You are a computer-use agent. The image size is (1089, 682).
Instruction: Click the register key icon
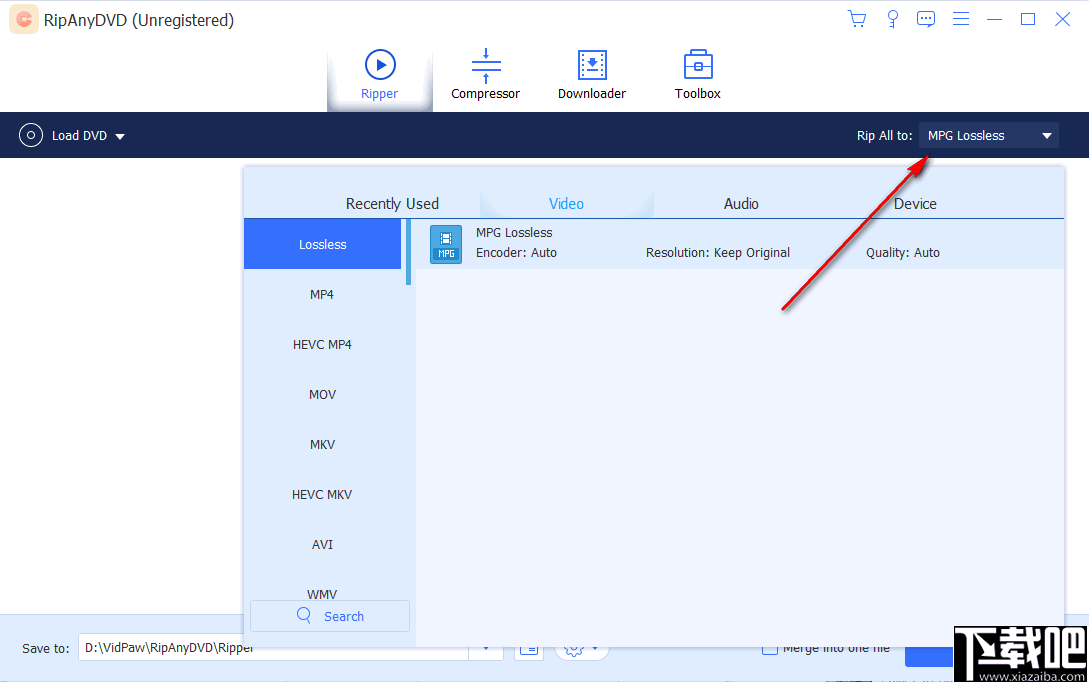(892, 19)
